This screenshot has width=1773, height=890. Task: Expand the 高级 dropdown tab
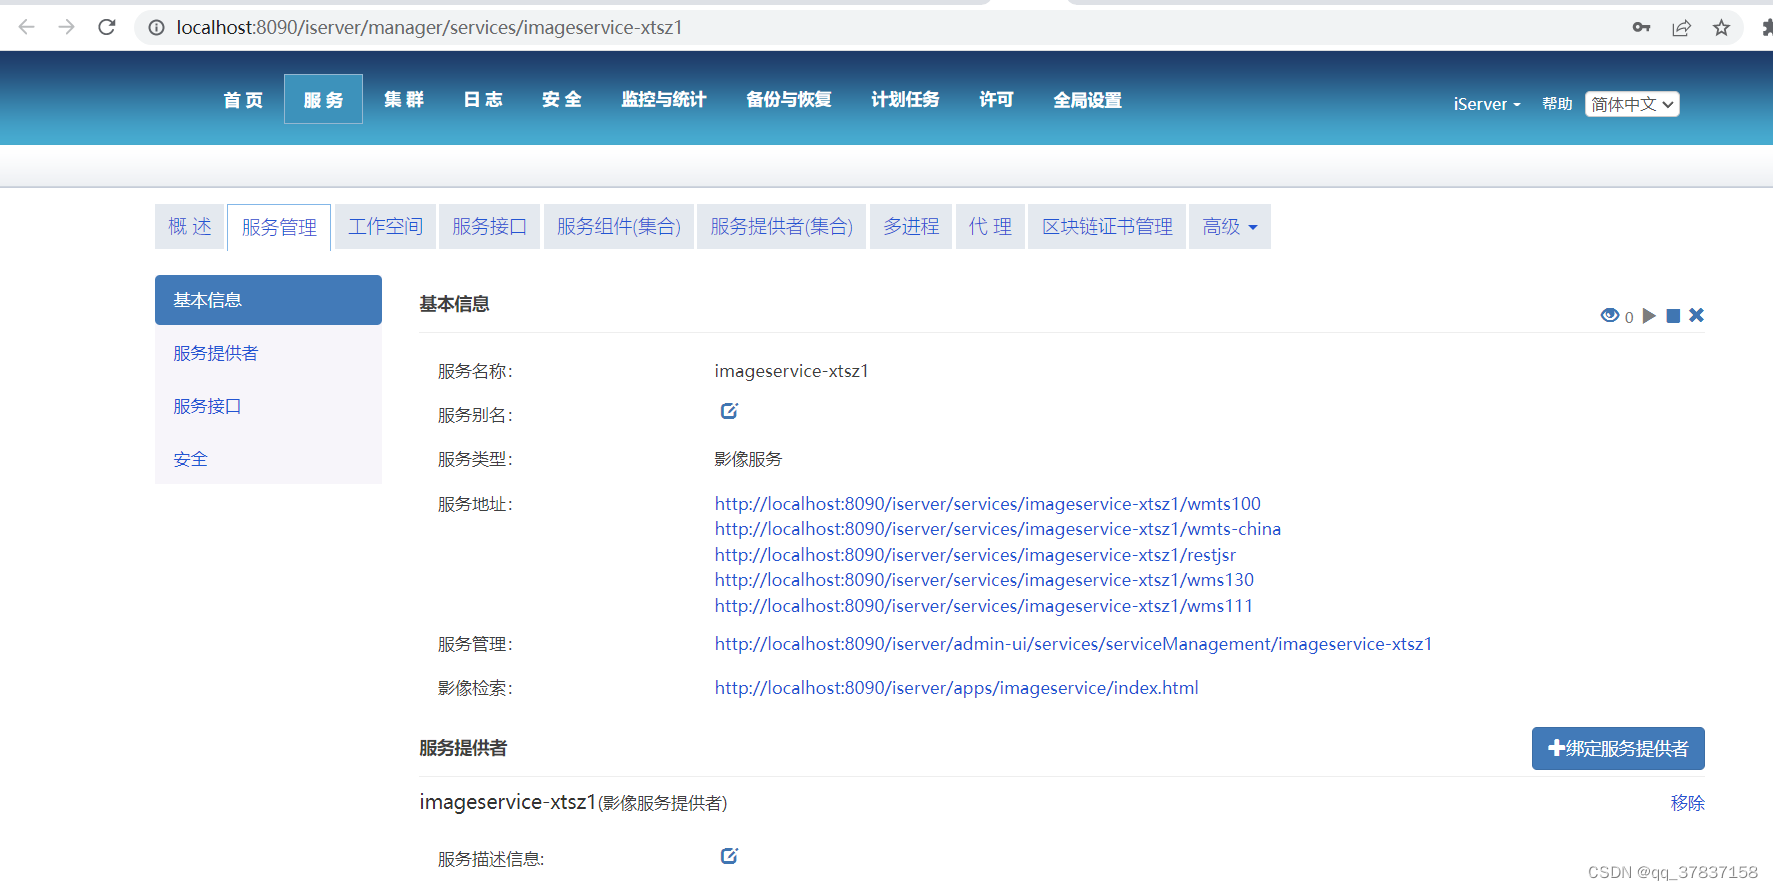pos(1230,227)
